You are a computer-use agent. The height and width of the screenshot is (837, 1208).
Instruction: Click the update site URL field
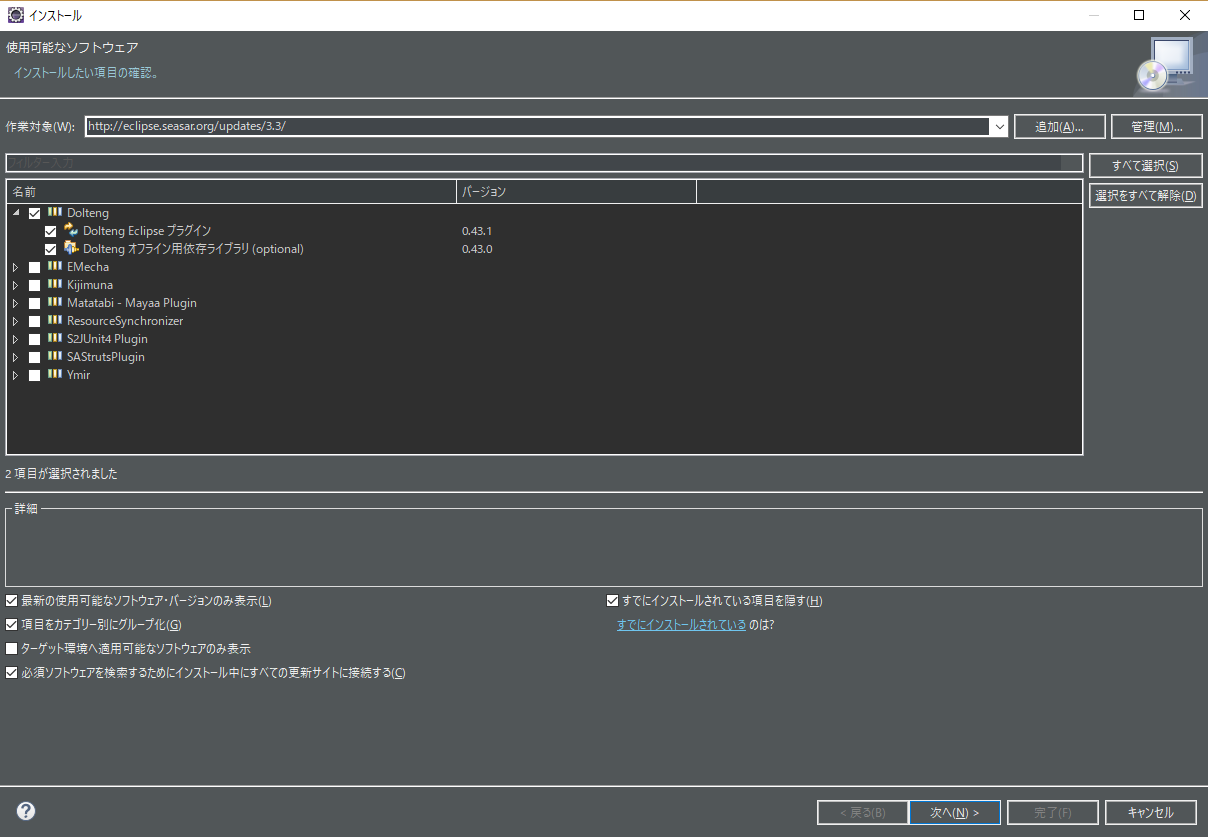click(537, 126)
